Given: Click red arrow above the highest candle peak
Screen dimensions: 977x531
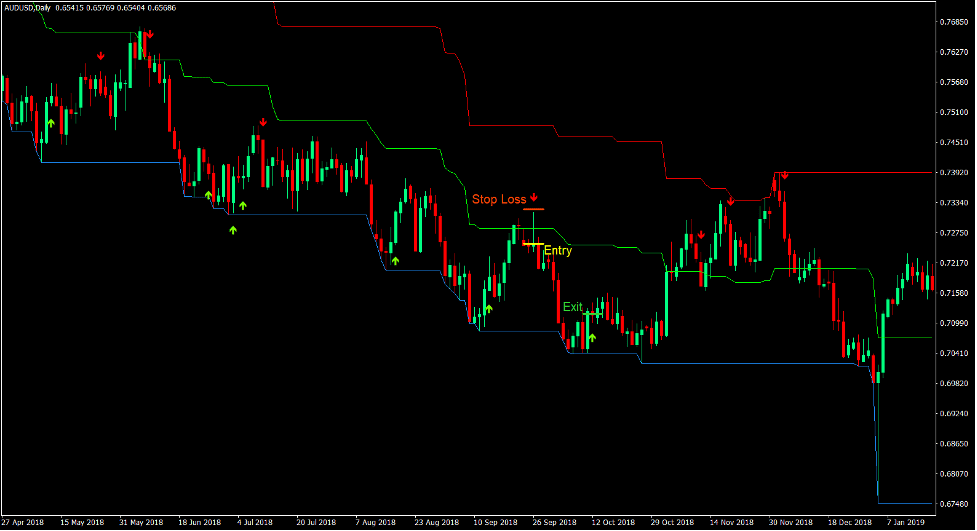Looking at the screenshot, I should pos(149,34).
